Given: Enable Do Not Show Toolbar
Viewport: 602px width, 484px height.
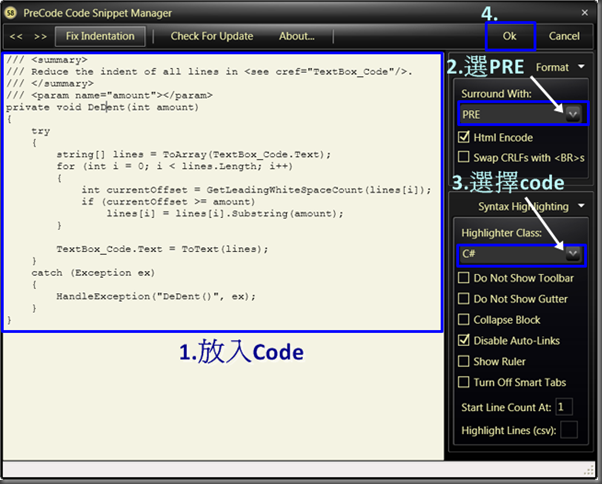Looking at the screenshot, I should (464, 278).
